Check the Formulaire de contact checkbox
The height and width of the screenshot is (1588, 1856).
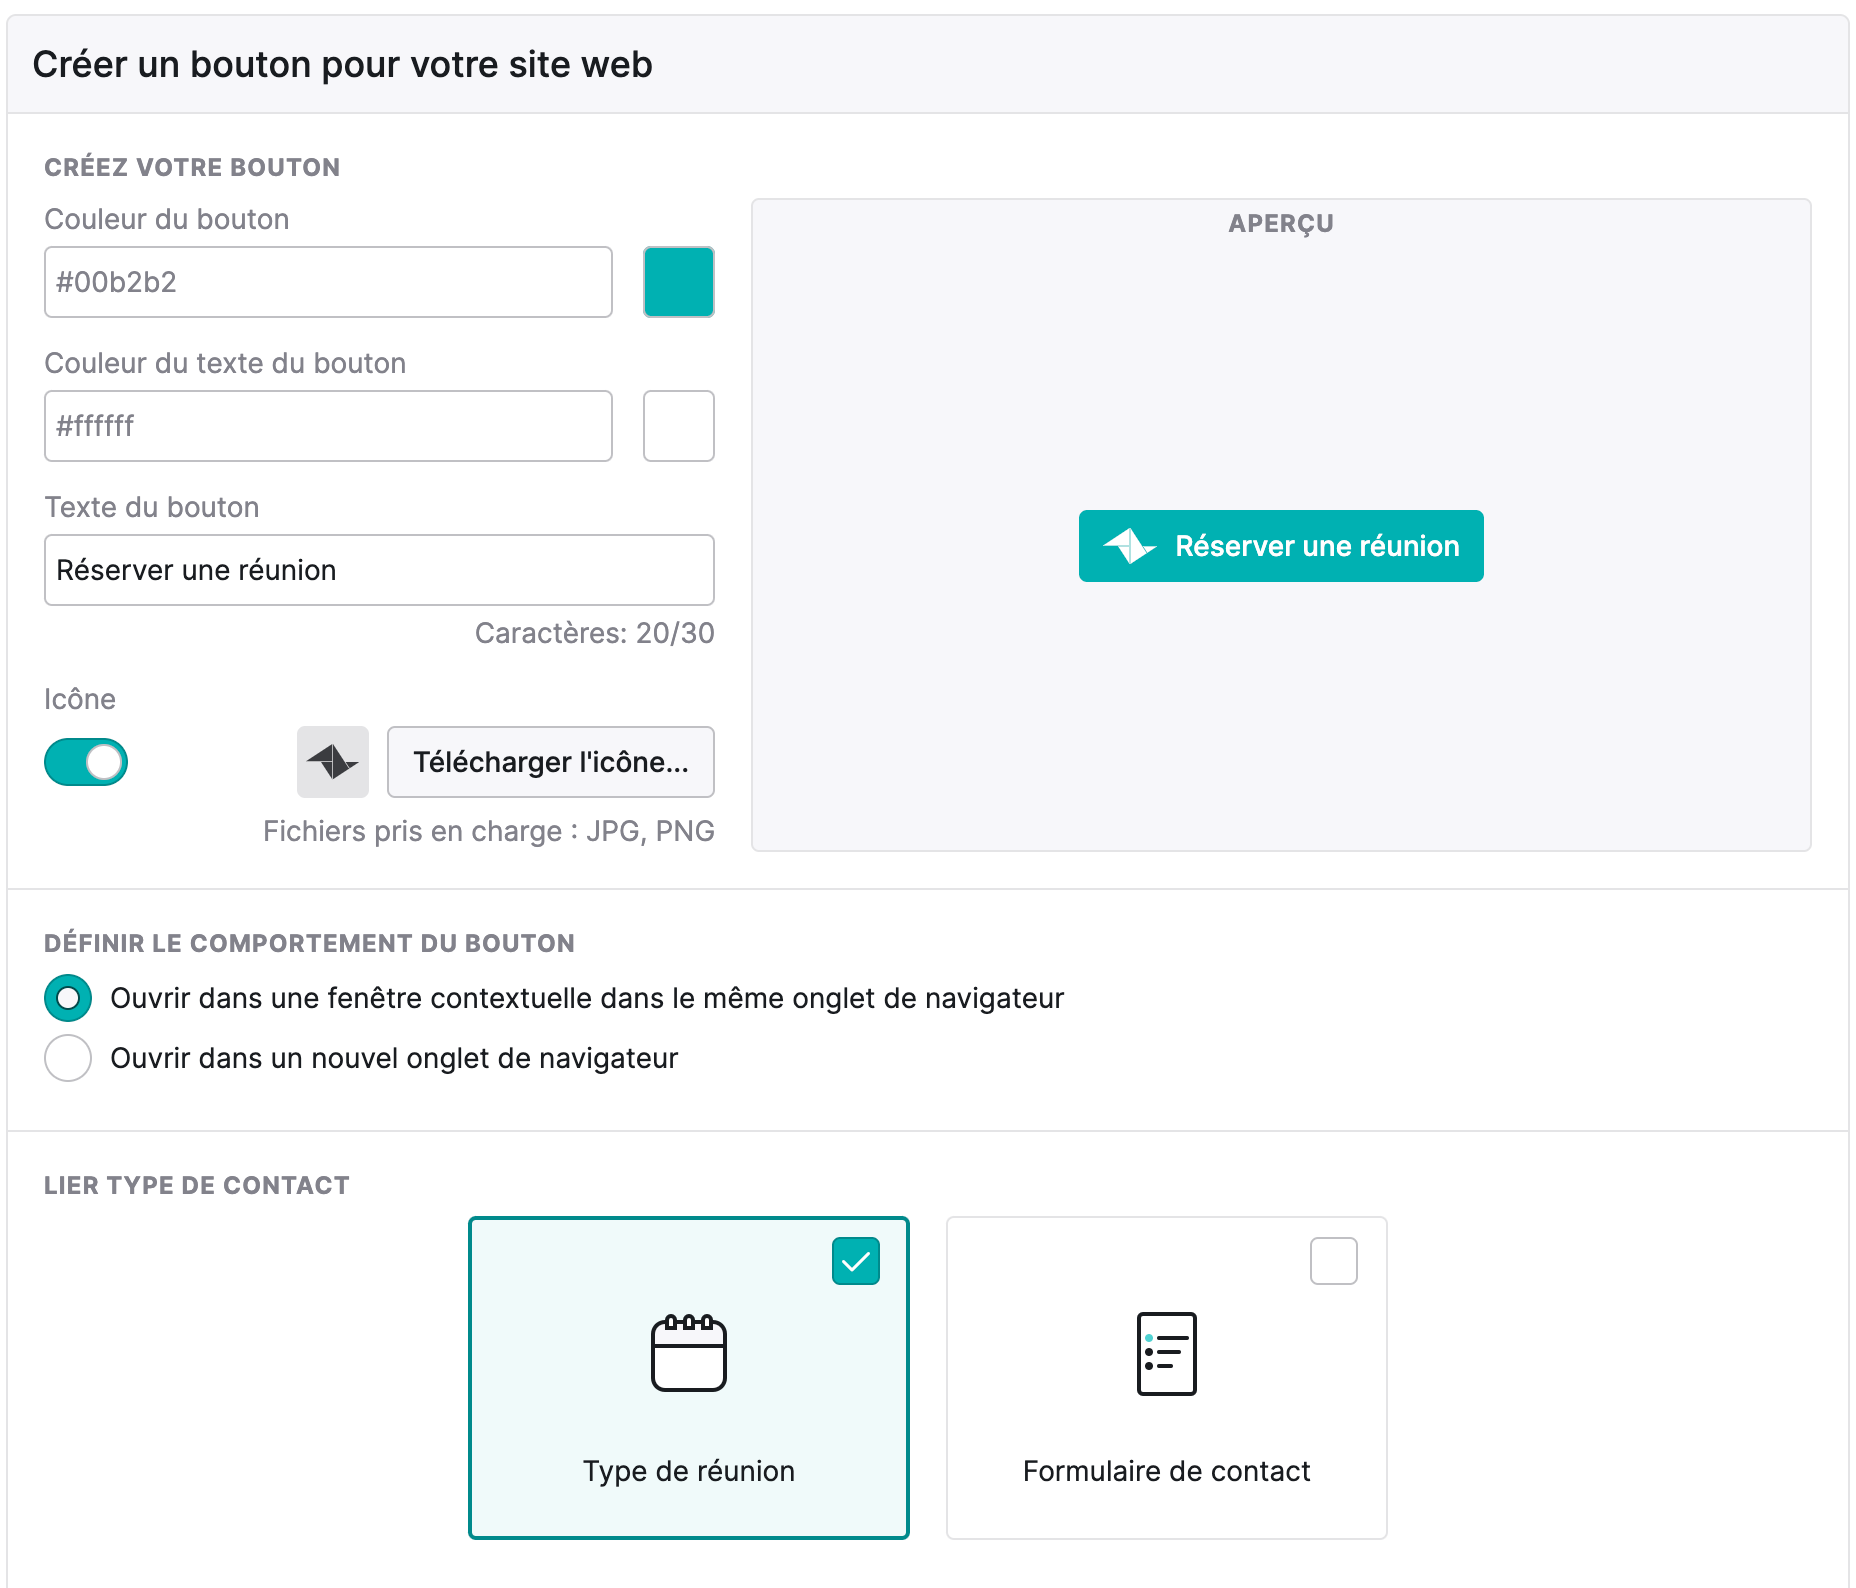[1334, 1261]
